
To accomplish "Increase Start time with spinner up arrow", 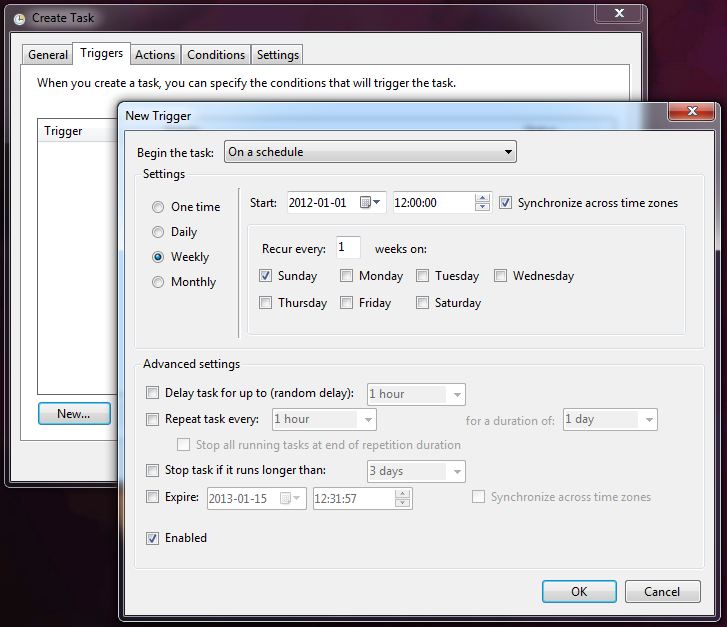I will (482, 198).
